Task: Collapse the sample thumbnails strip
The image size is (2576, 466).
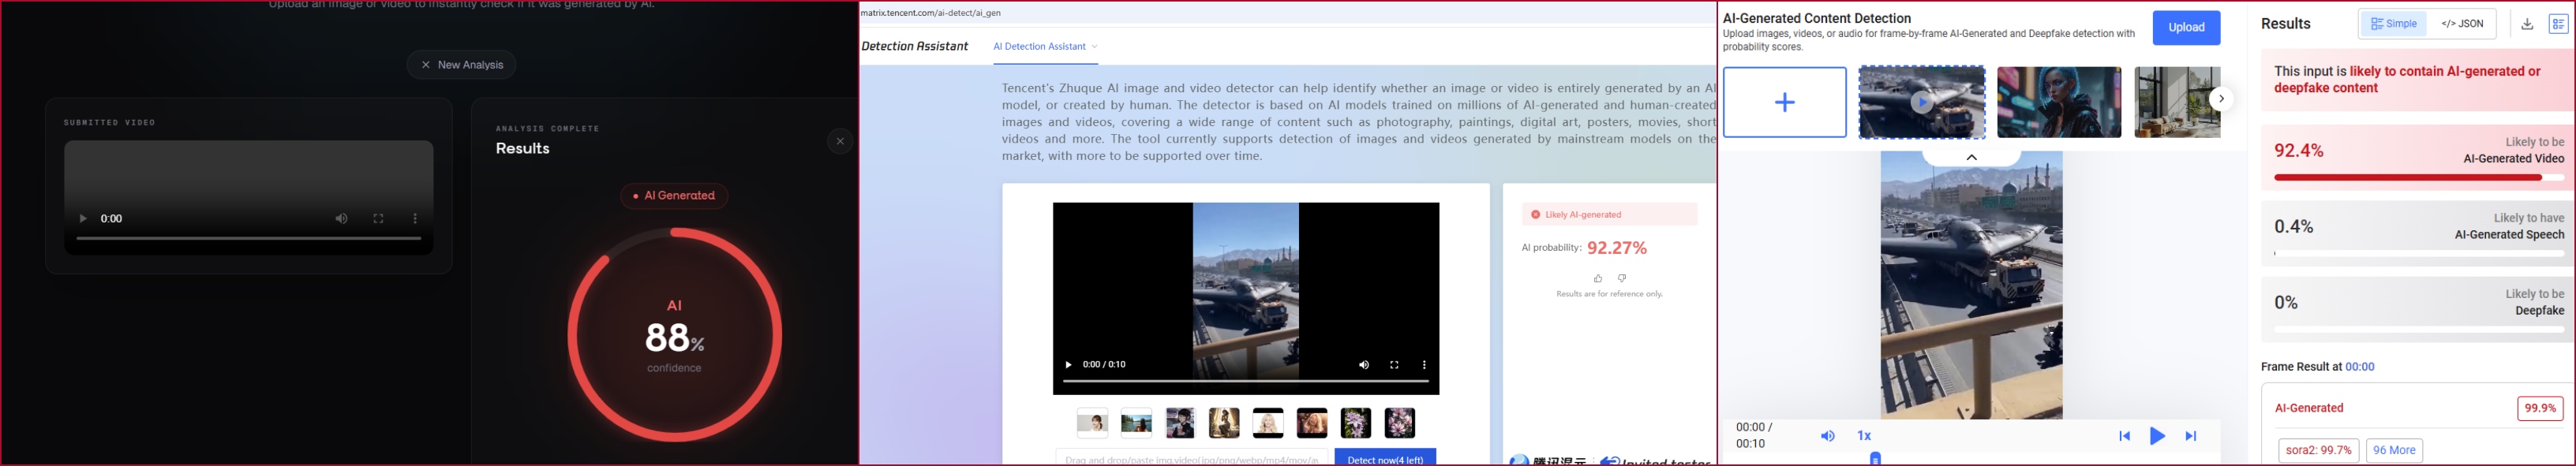Action: (1971, 158)
